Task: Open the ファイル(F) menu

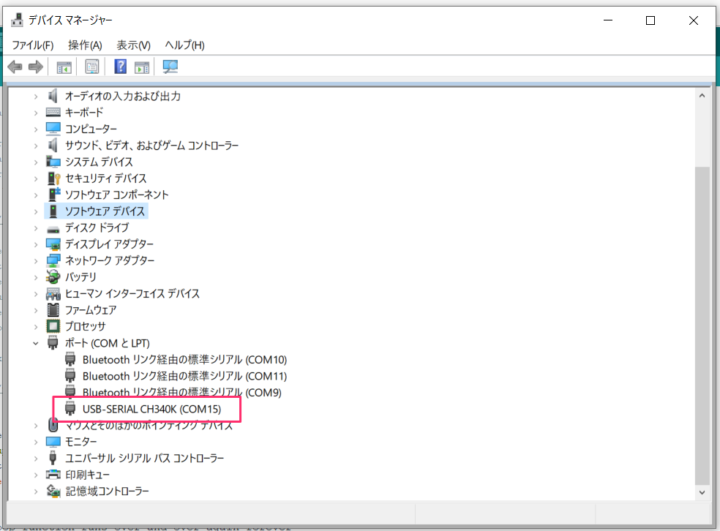Action: click(x=32, y=45)
